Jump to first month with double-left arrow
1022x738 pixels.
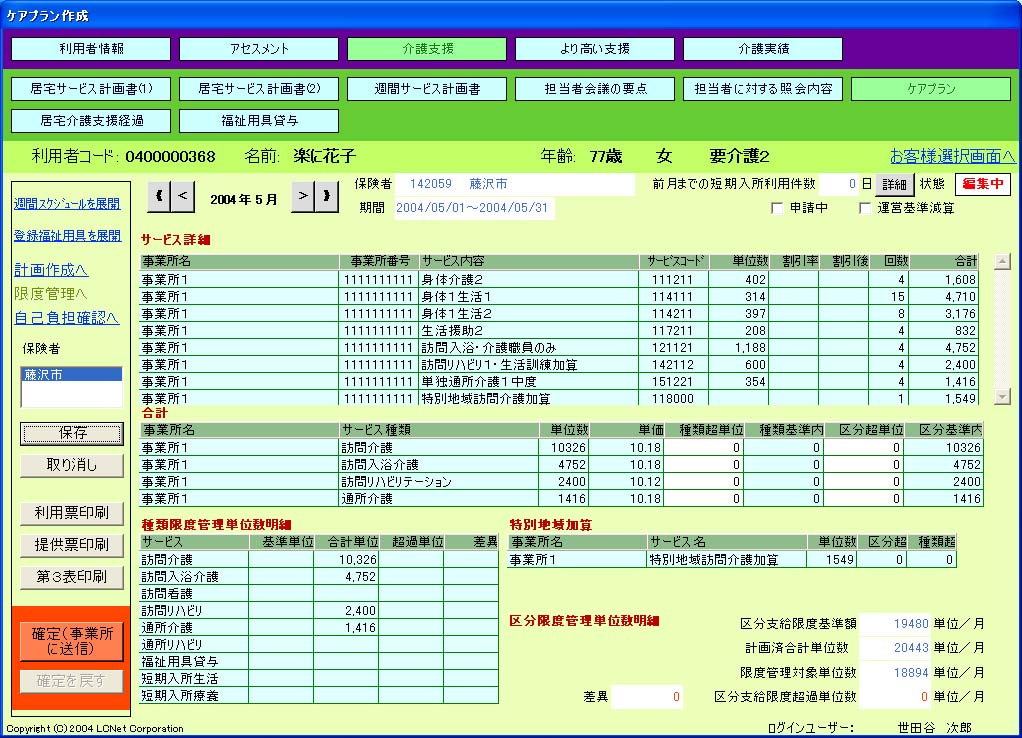[x=159, y=196]
